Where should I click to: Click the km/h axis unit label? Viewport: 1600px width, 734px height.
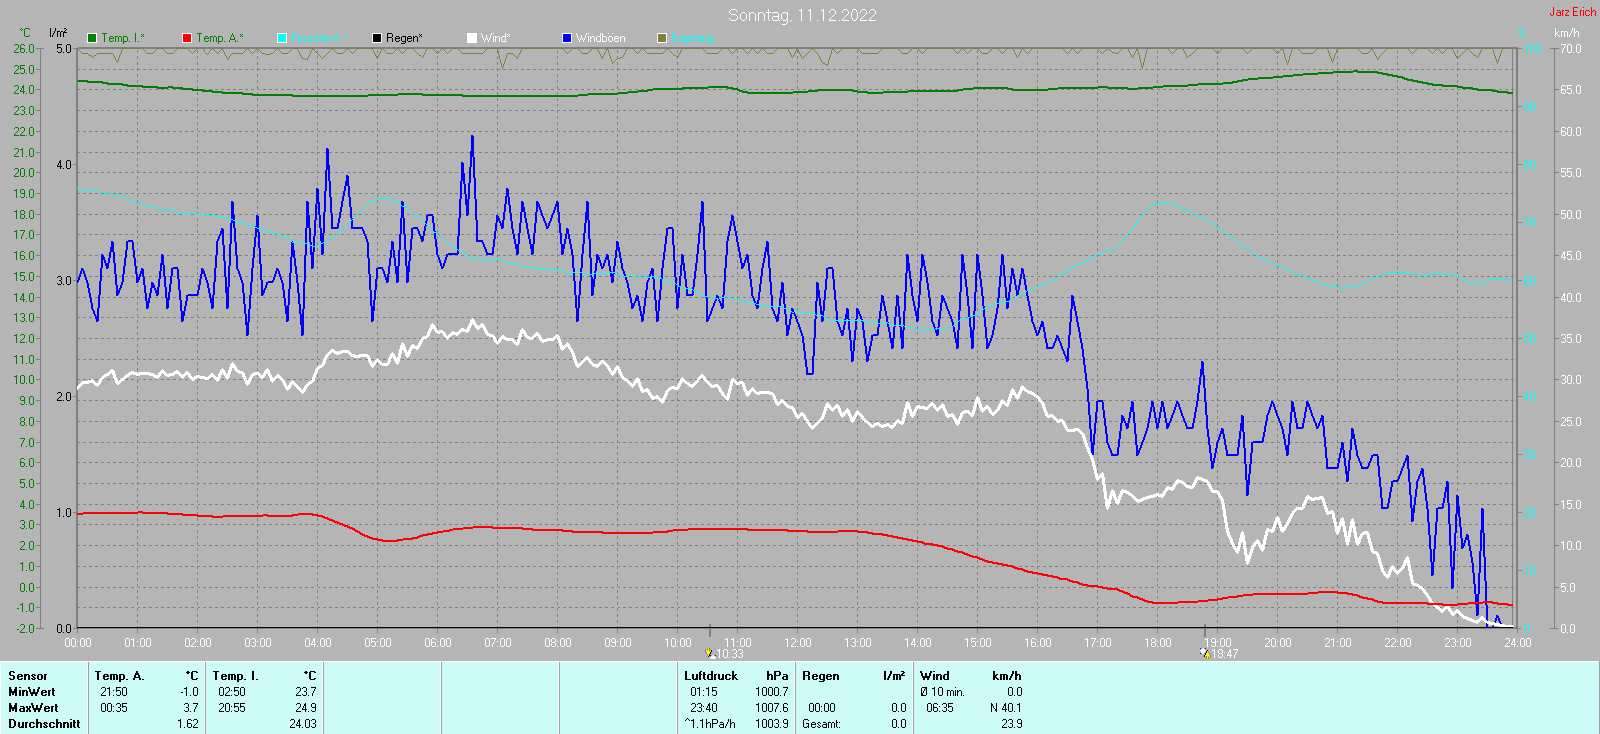click(1566, 33)
